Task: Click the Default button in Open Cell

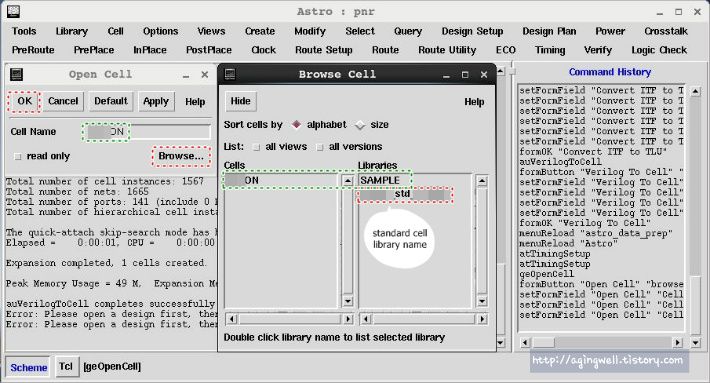Action: (x=111, y=101)
